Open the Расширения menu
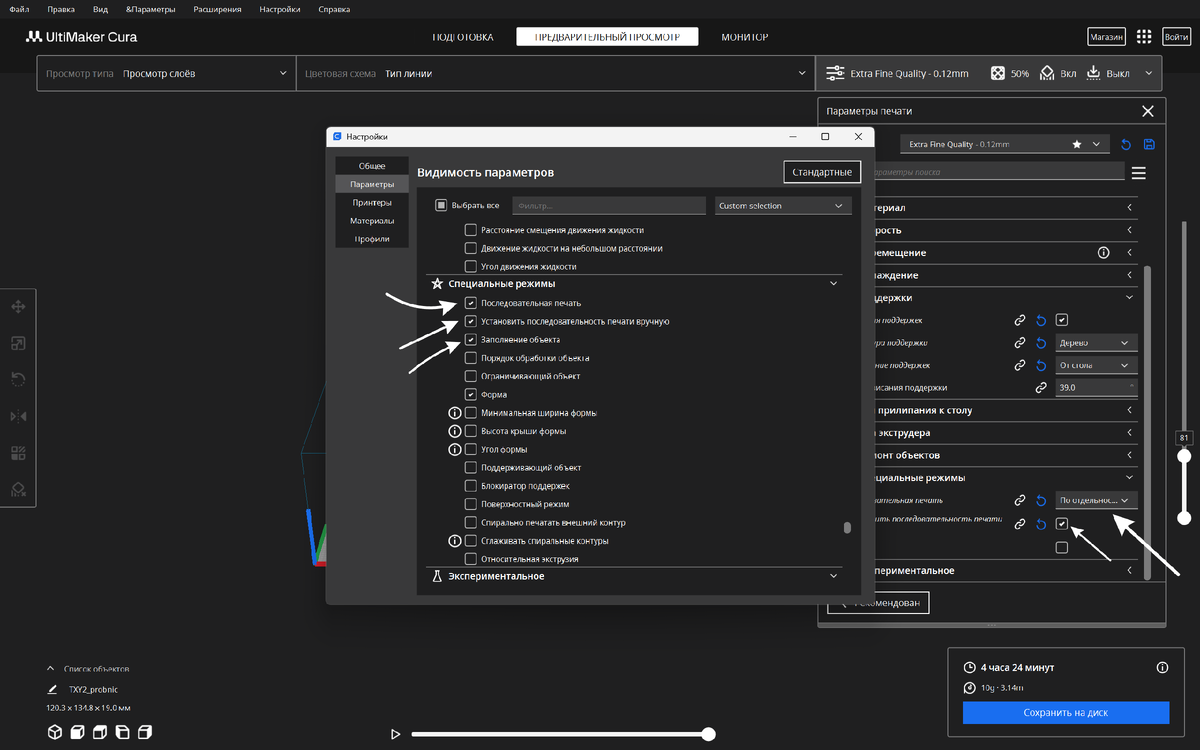Image resolution: width=1200 pixels, height=750 pixels. pyautogui.click(x=217, y=9)
